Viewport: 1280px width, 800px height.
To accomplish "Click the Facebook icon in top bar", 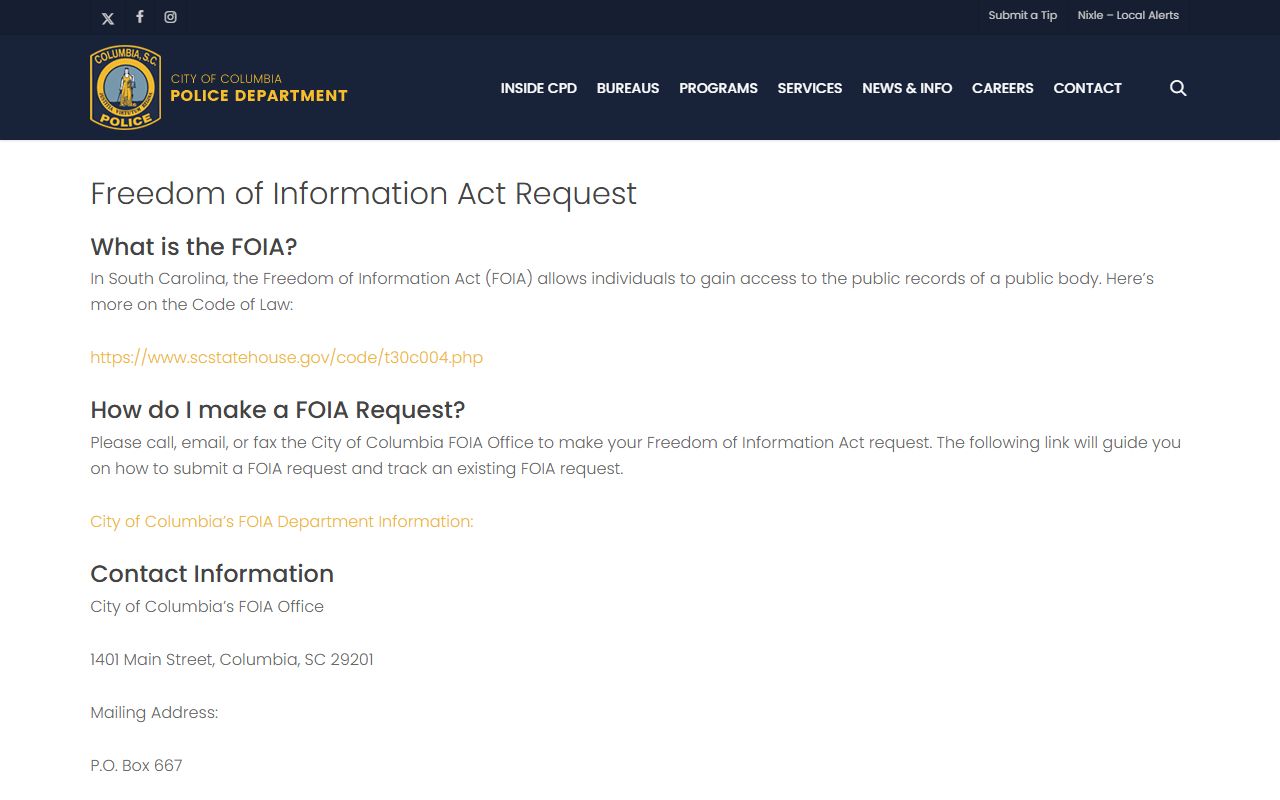I will coord(140,17).
